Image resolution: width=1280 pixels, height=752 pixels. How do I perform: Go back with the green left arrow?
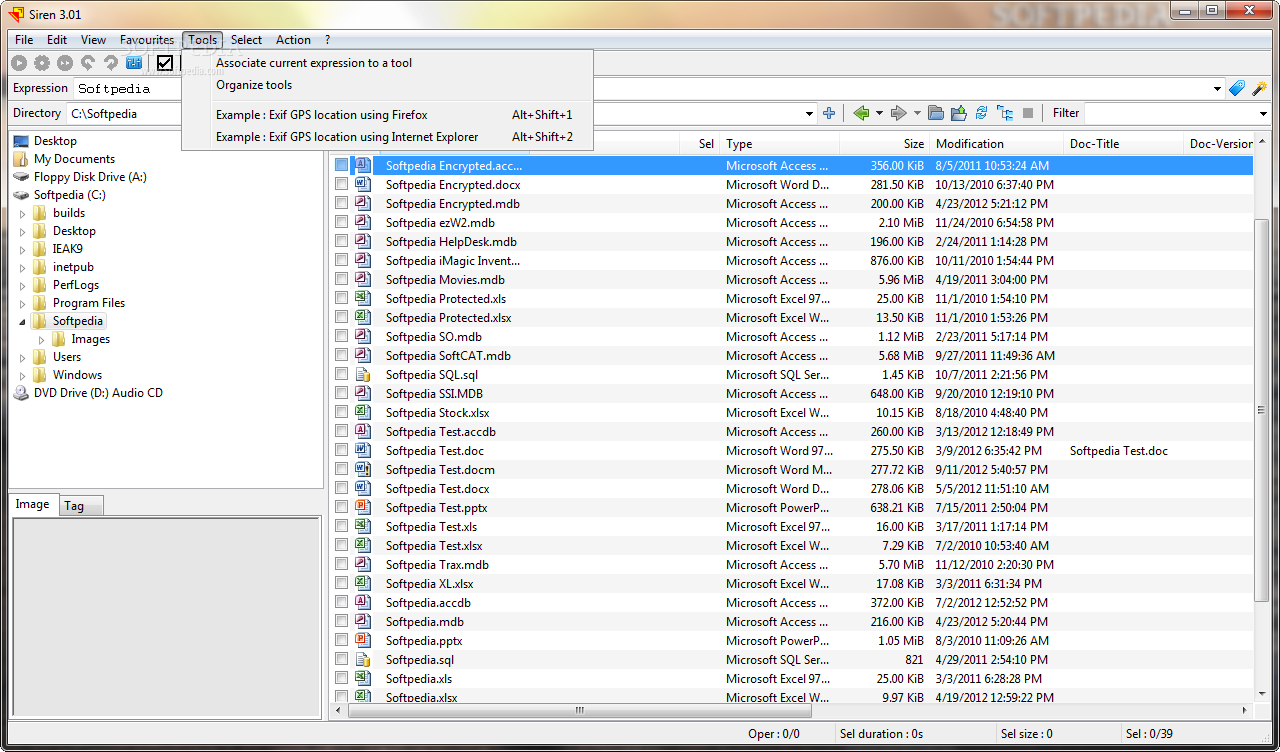[861, 113]
